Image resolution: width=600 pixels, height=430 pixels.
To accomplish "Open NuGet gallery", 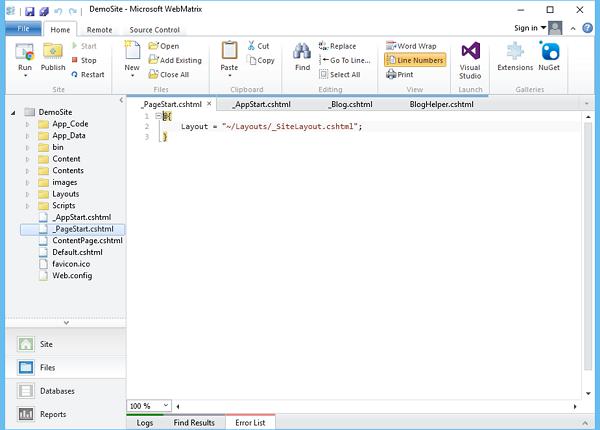I will click(x=549, y=56).
